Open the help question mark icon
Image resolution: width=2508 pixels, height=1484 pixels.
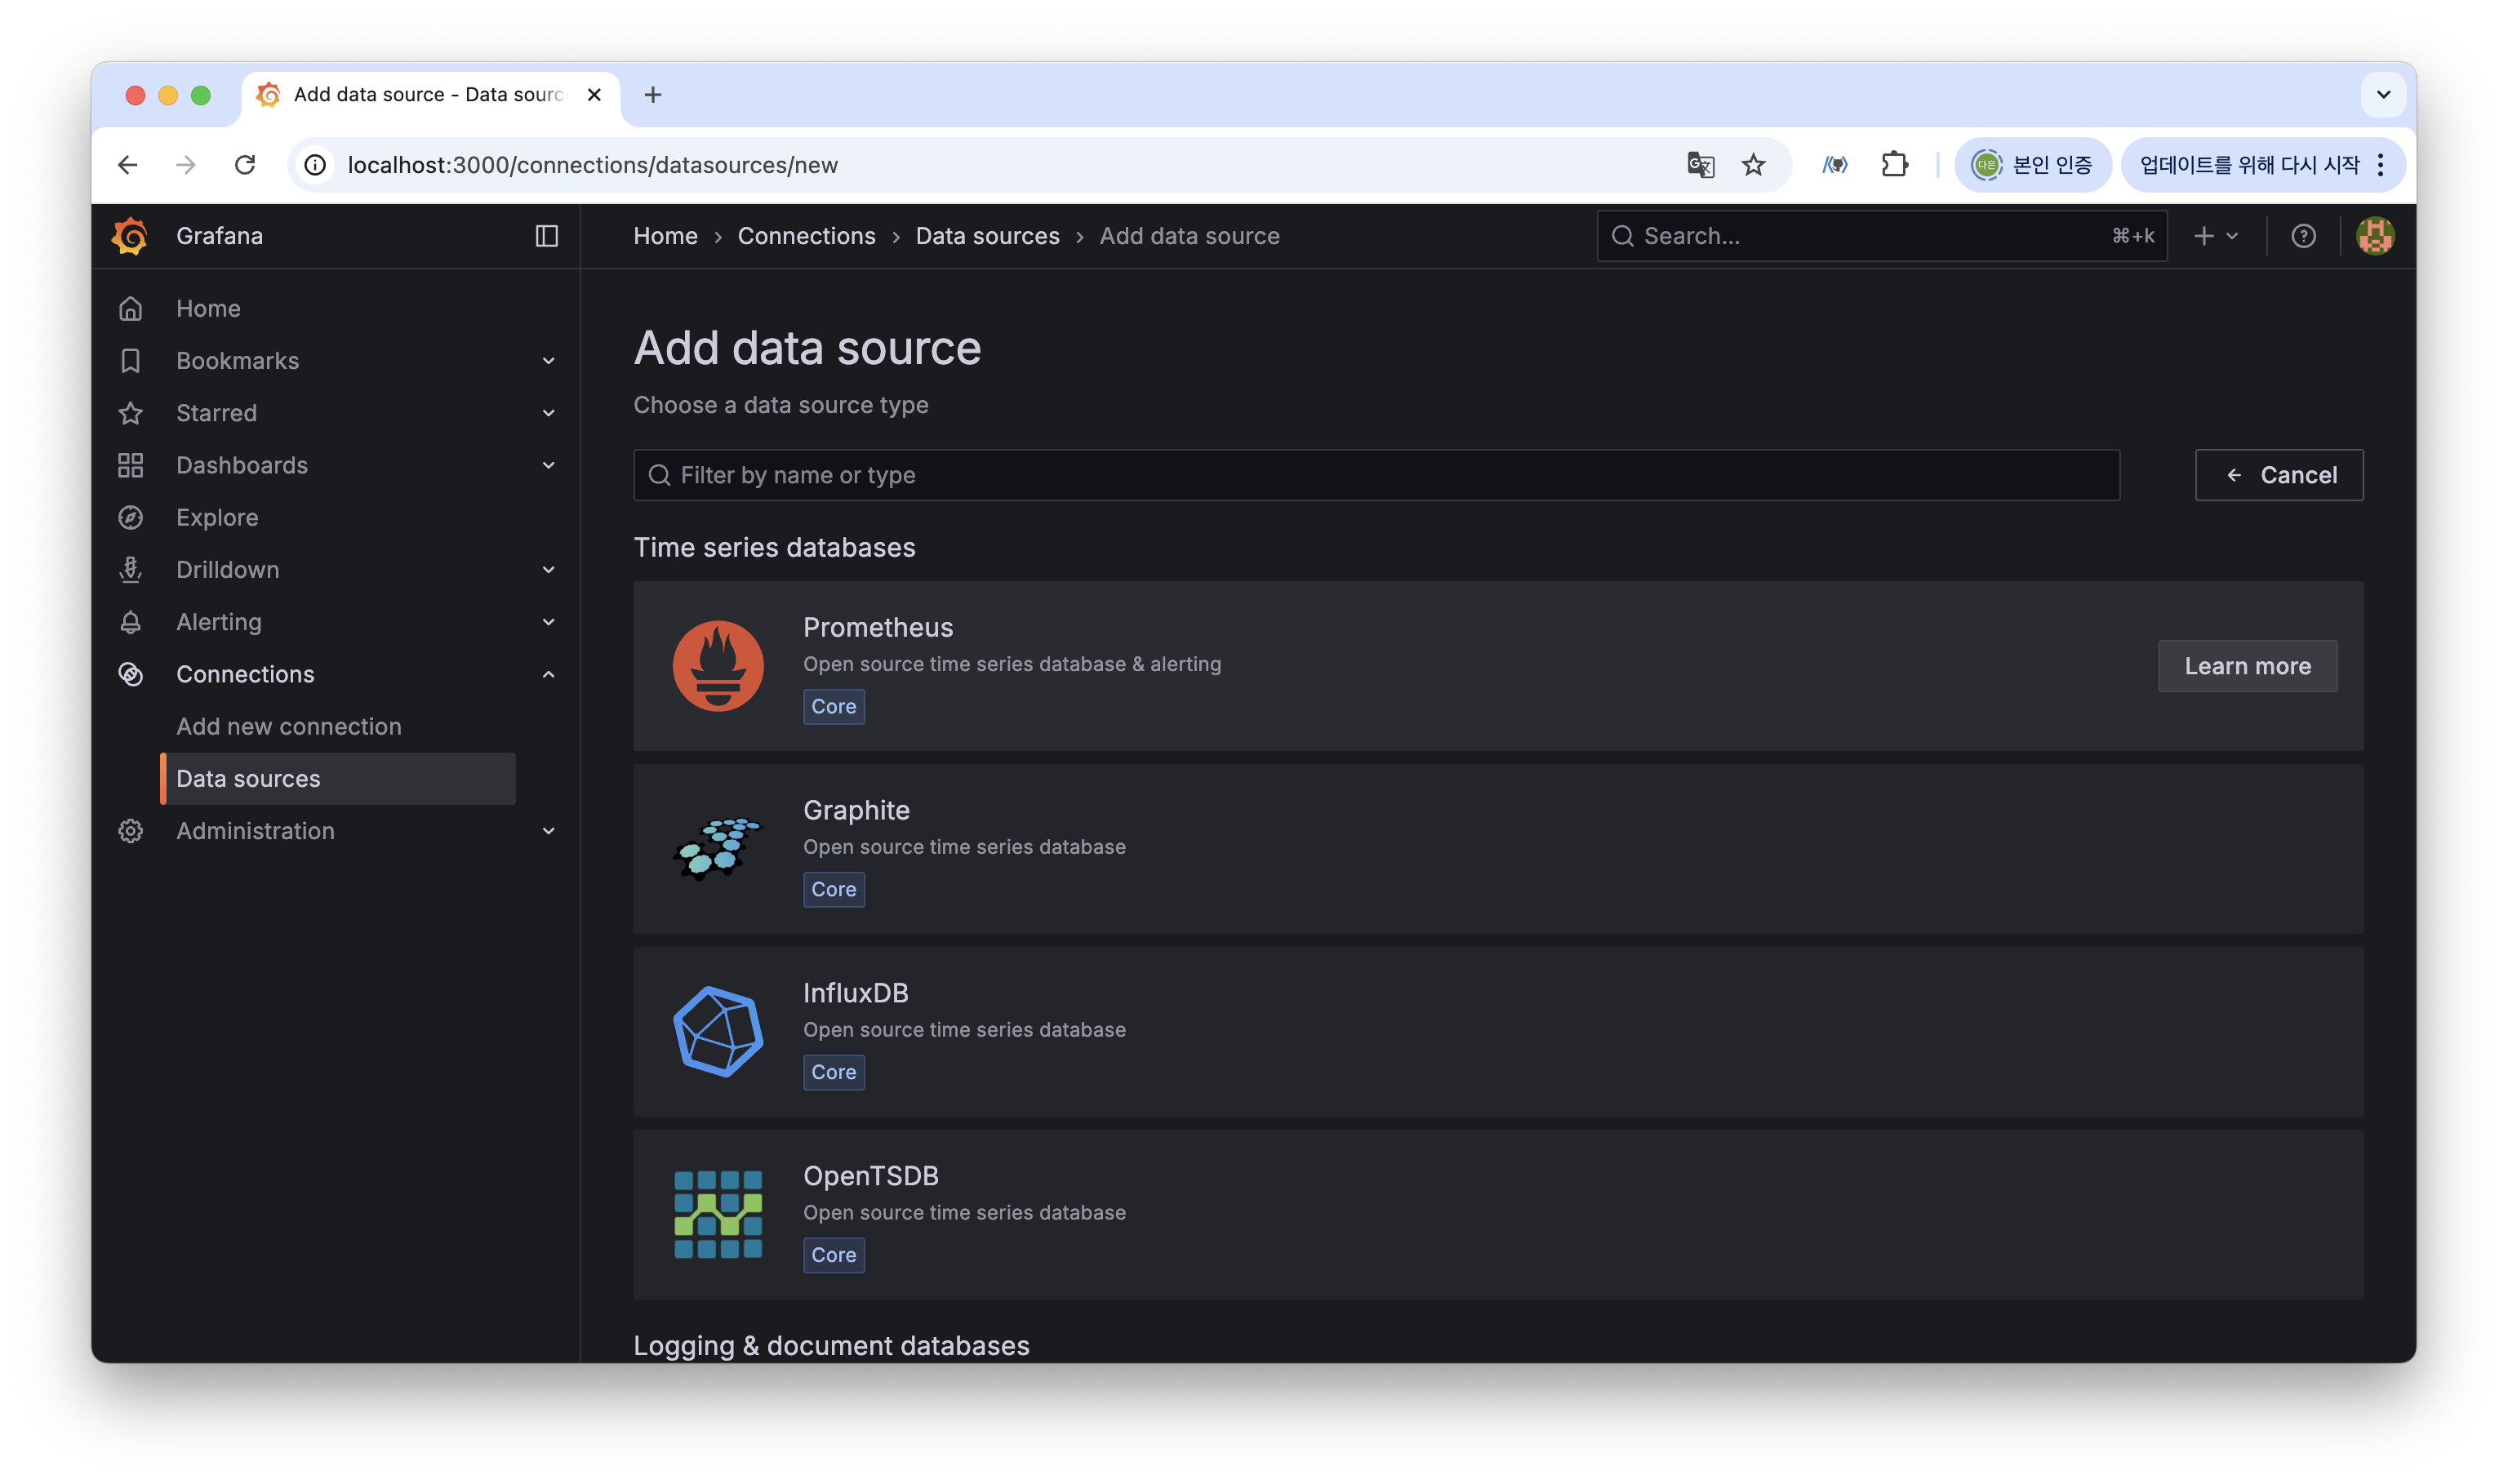pos(2303,236)
